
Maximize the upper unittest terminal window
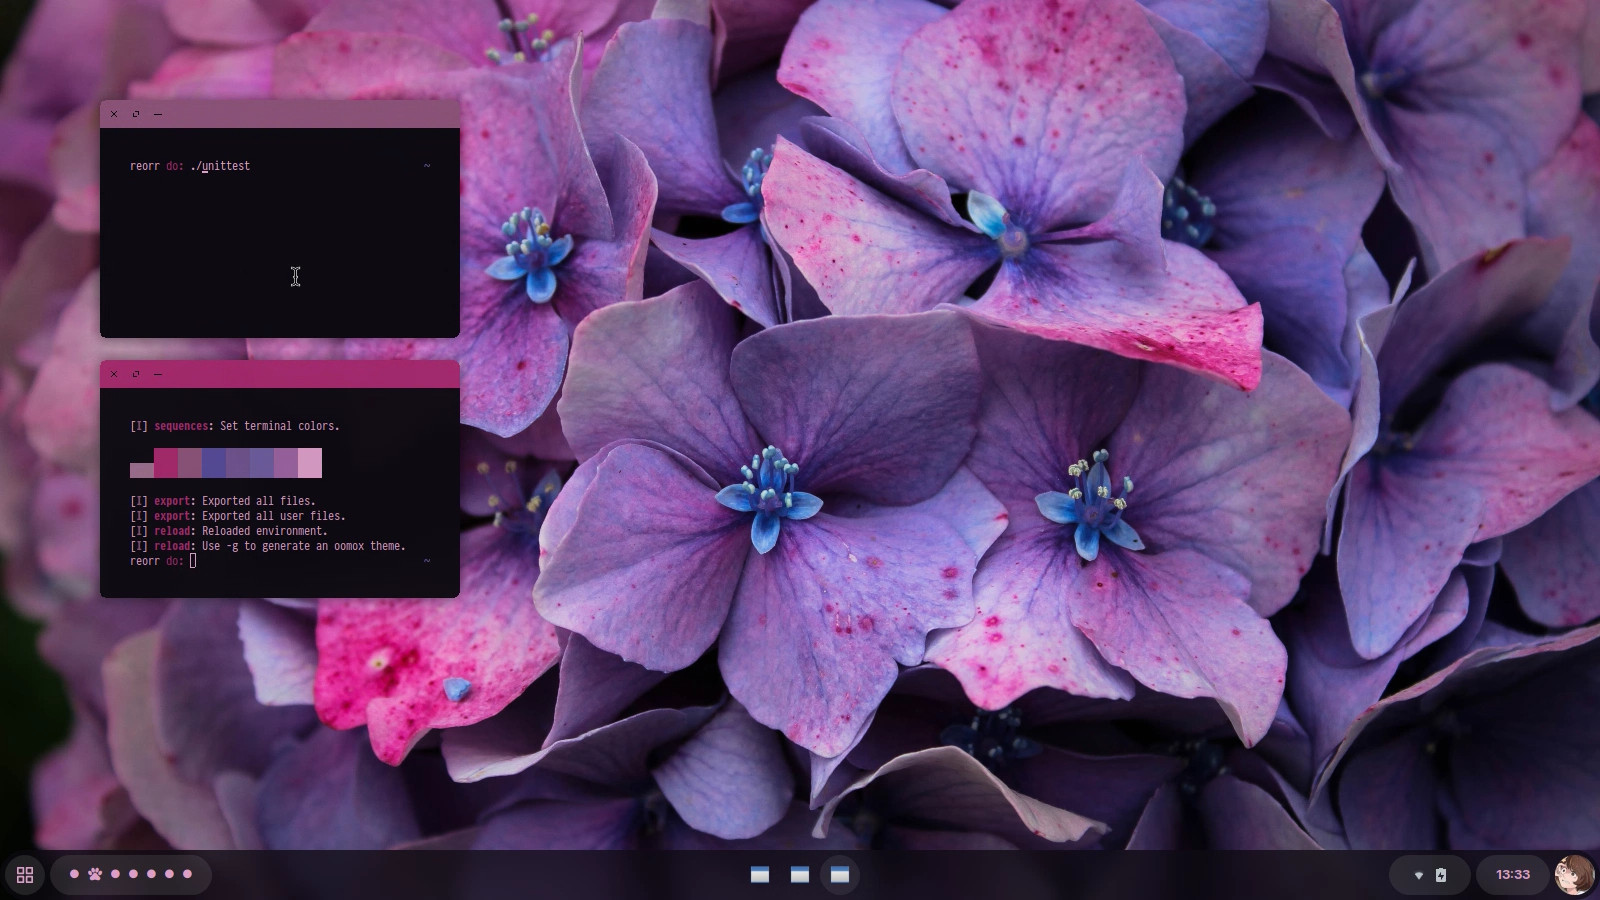click(136, 114)
